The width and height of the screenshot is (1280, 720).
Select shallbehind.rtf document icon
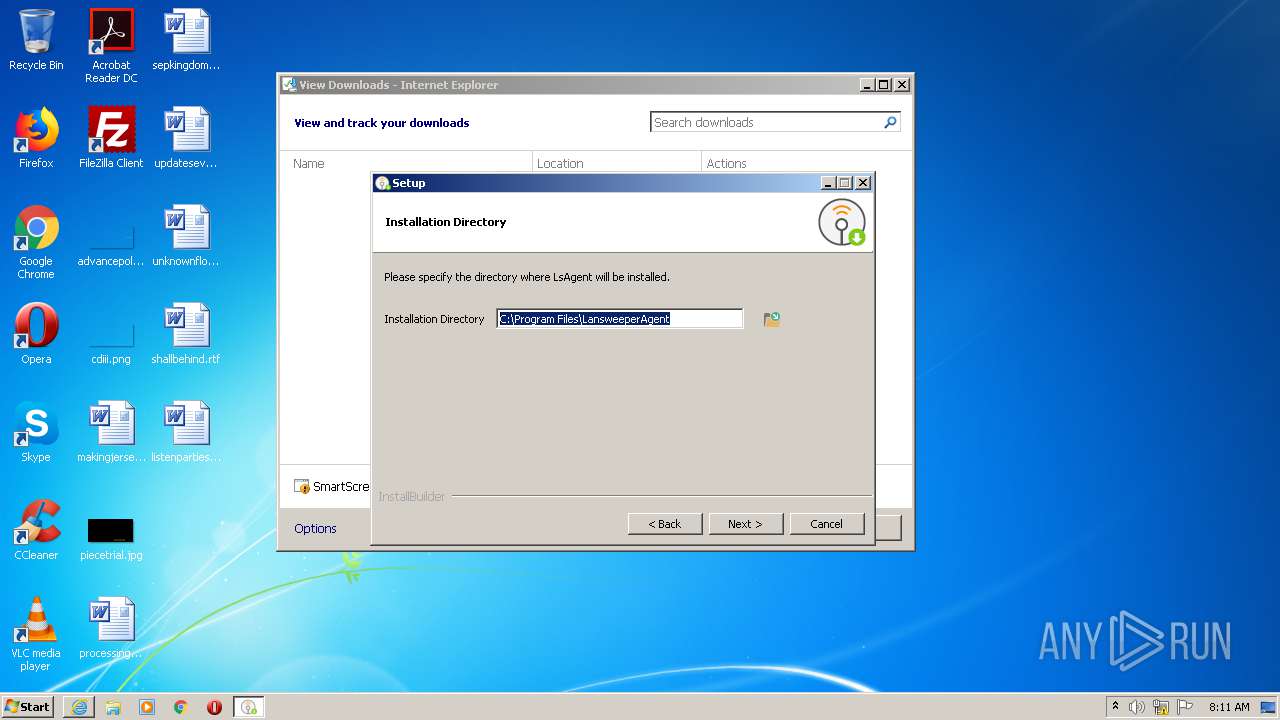pyautogui.click(x=186, y=334)
